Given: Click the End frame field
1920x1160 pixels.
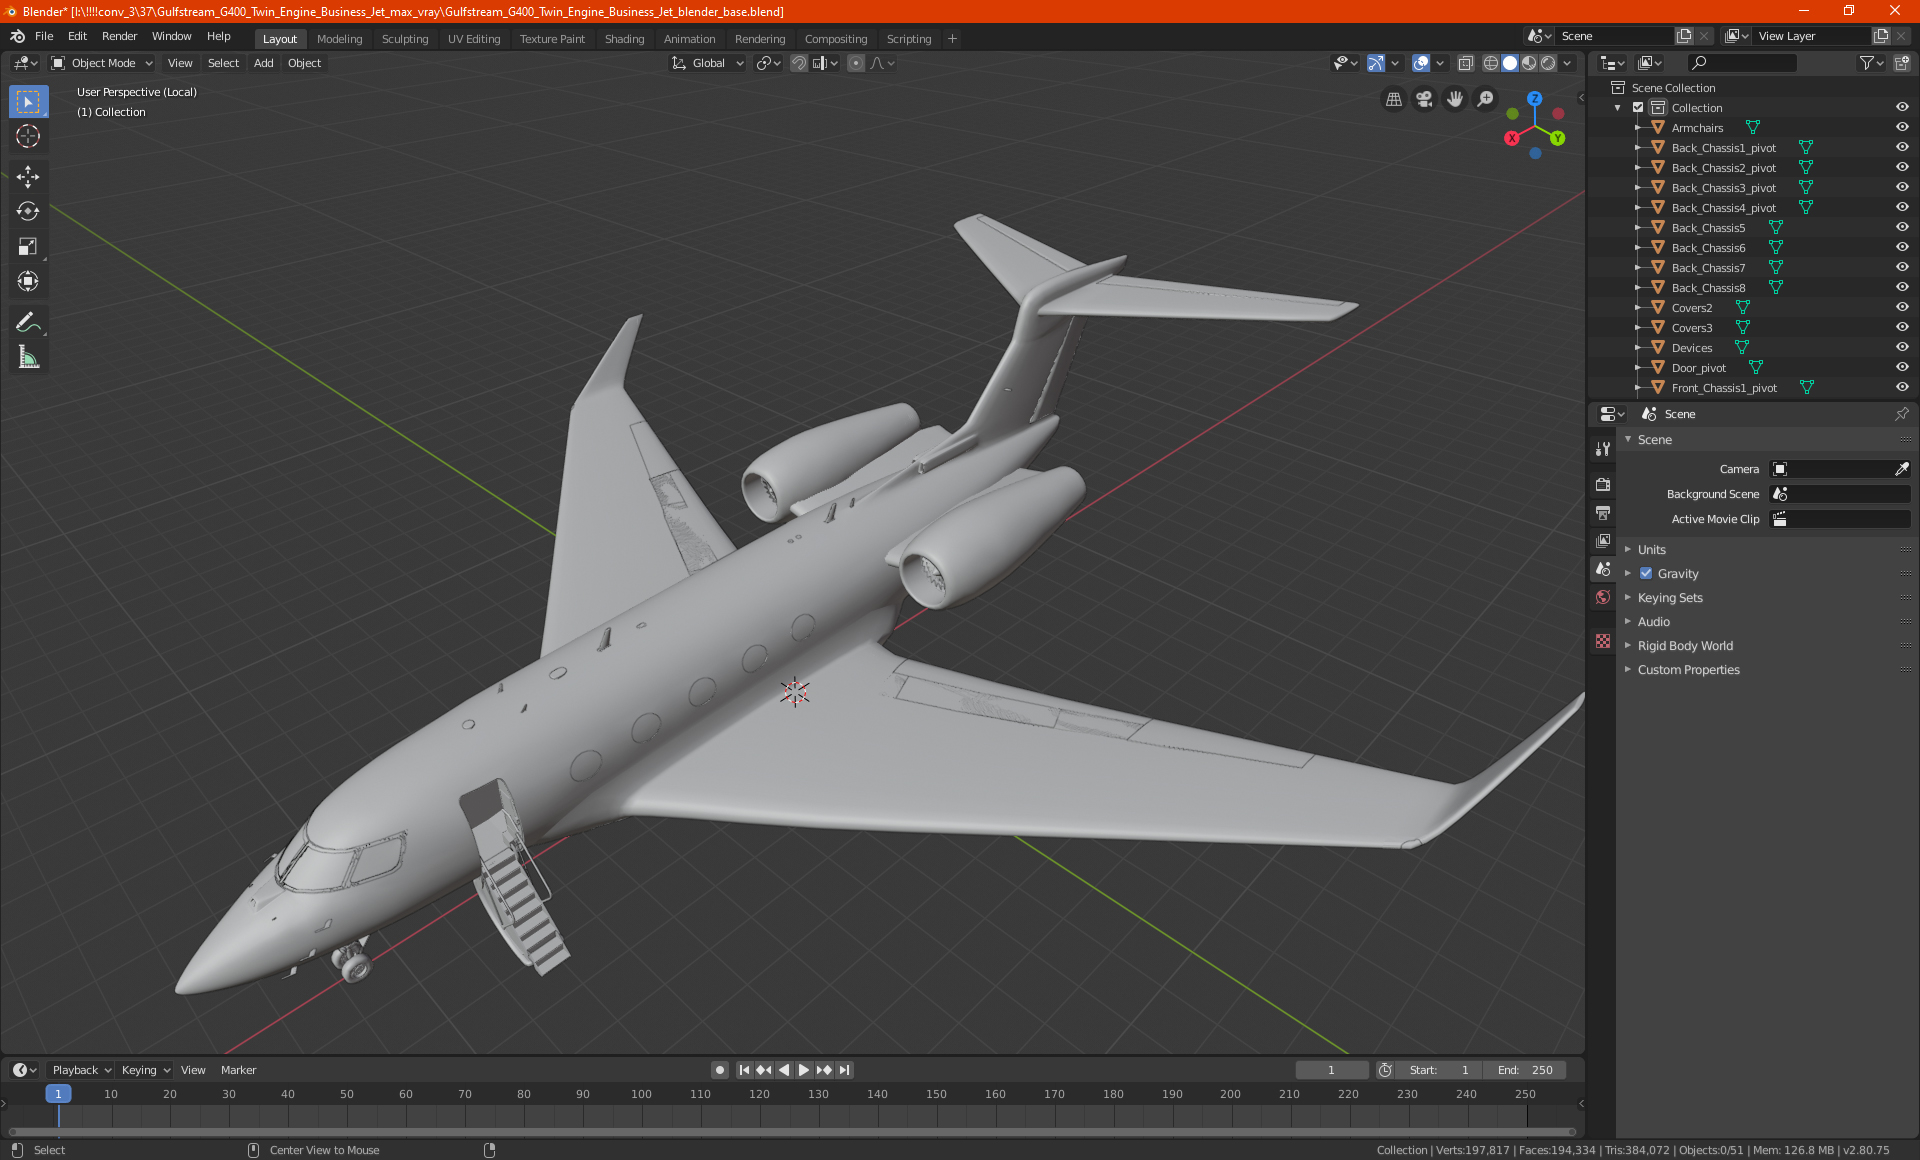Looking at the screenshot, I should (1525, 1070).
